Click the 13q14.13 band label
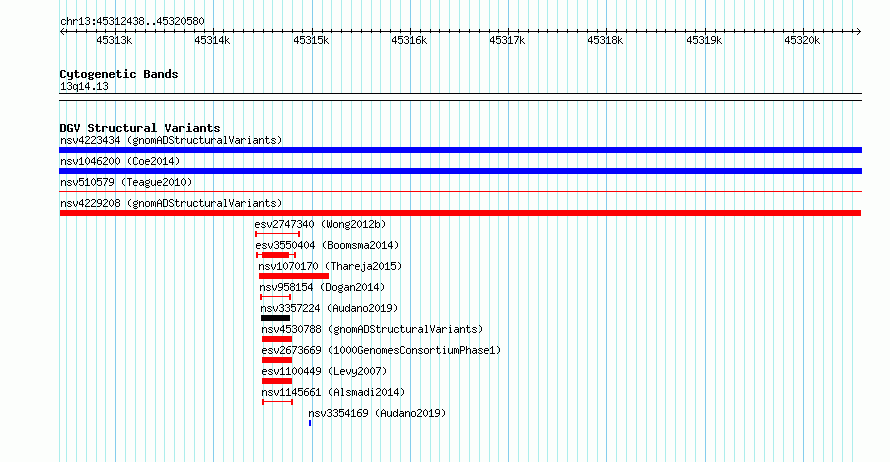890x462 pixels. pyautogui.click(x=84, y=86)
